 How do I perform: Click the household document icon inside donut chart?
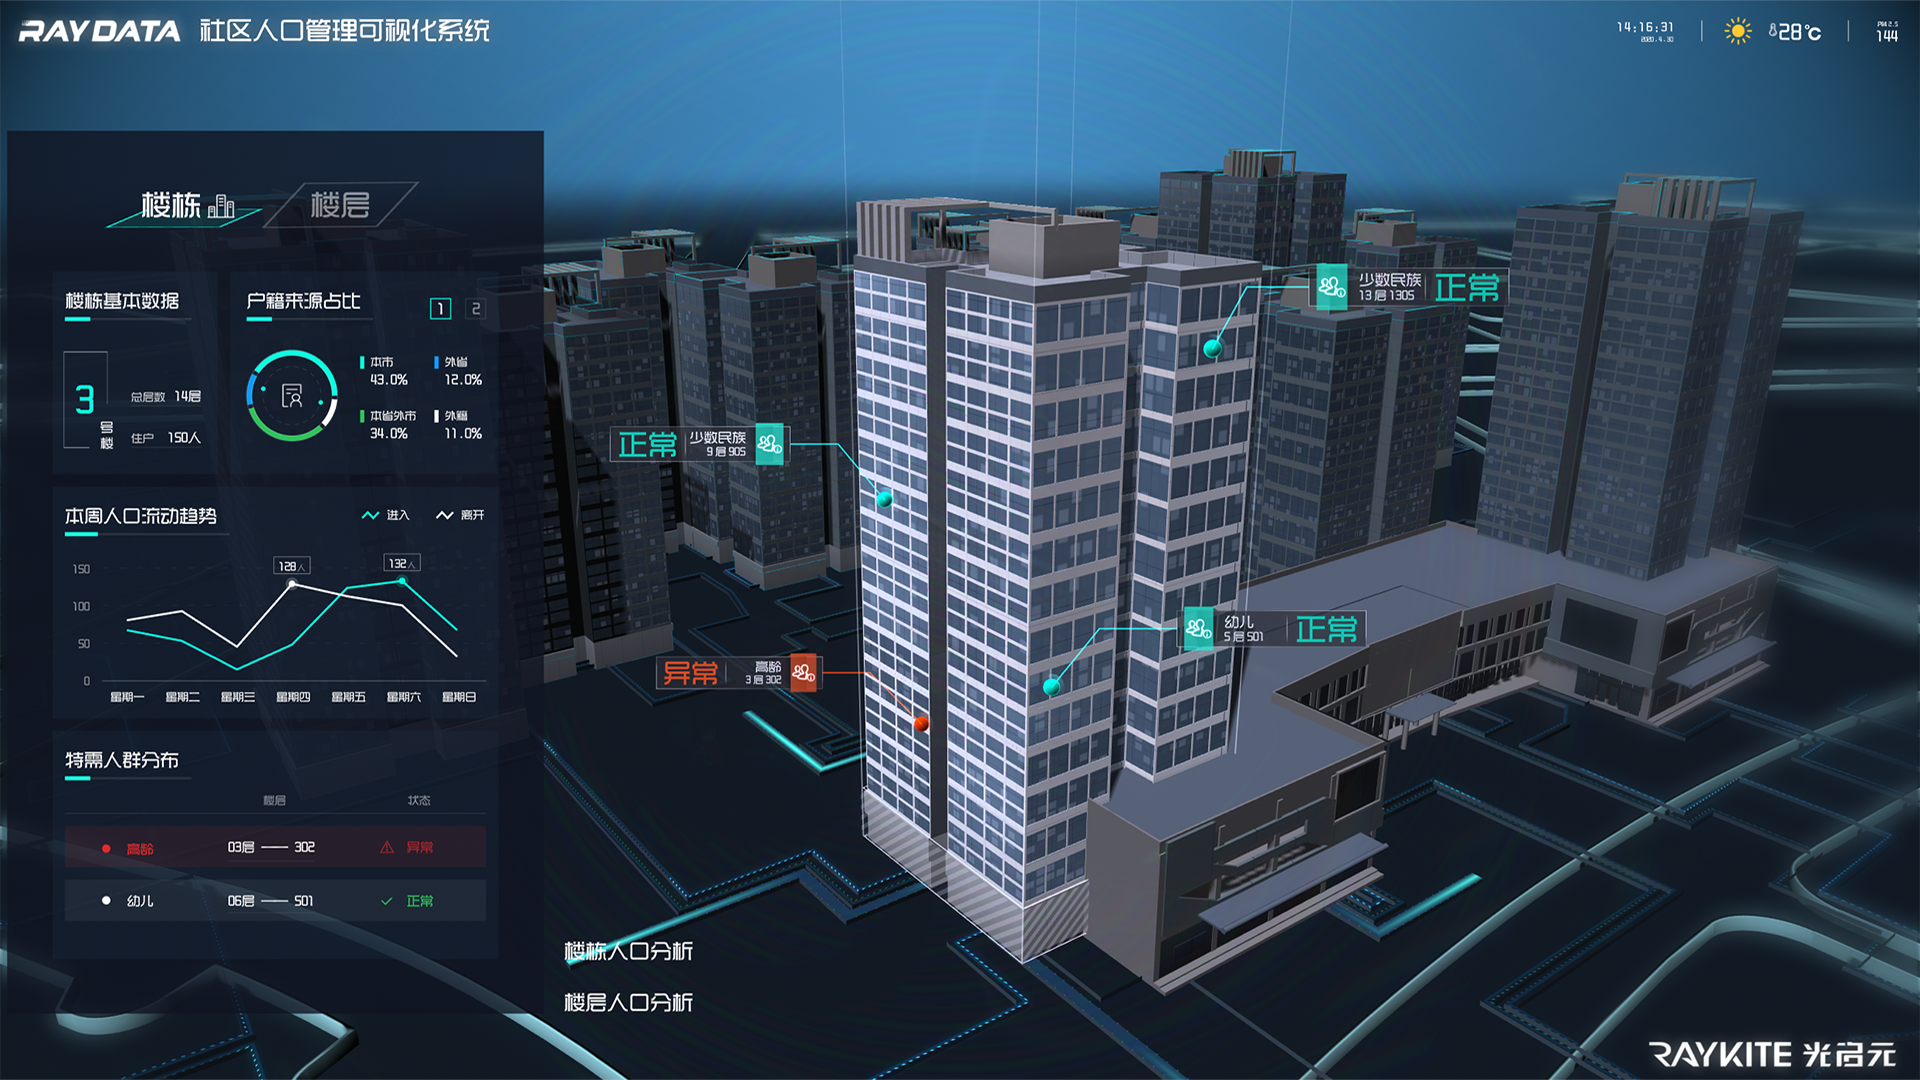click(292, 396)
